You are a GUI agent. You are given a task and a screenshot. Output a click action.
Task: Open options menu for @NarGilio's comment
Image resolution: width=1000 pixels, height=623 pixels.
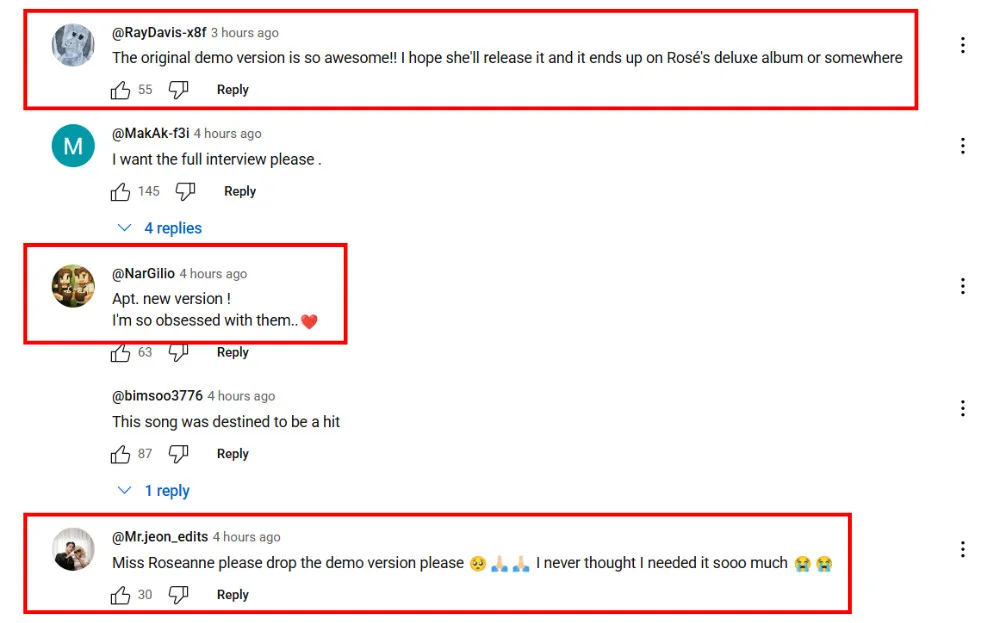pyautogui.click(x=962, y=286)
